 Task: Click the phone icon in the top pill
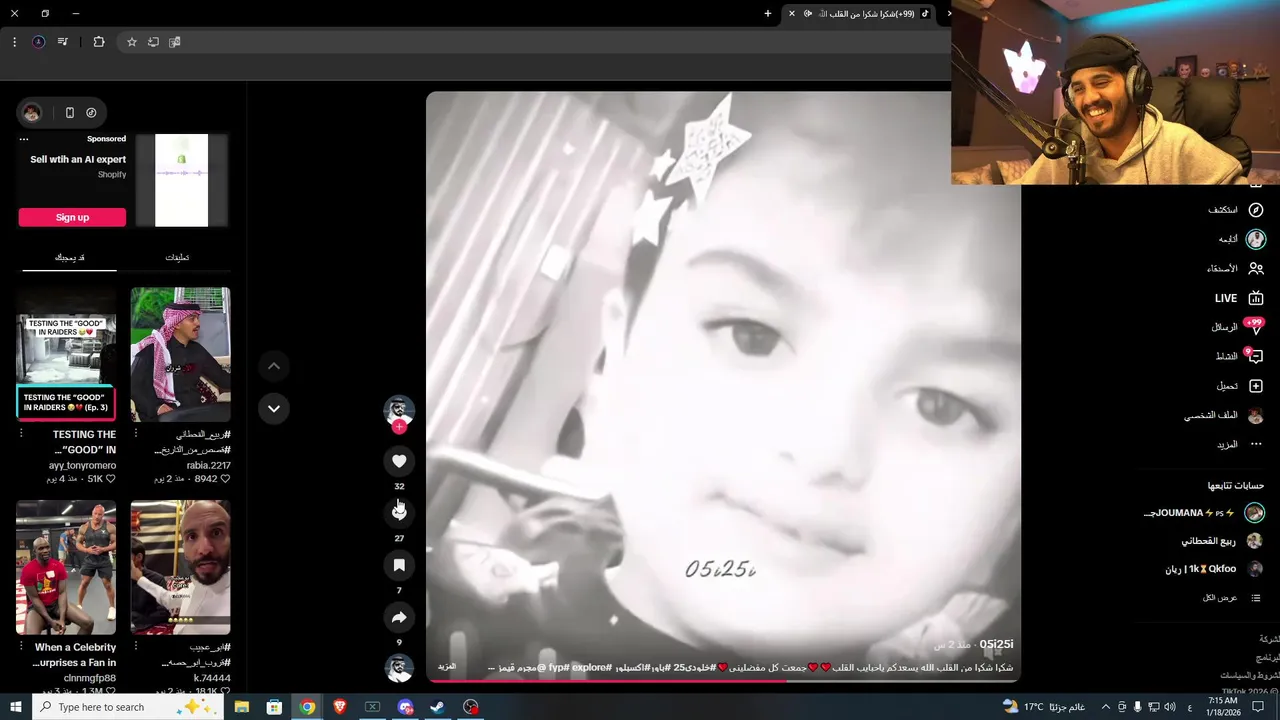point(69,113)
